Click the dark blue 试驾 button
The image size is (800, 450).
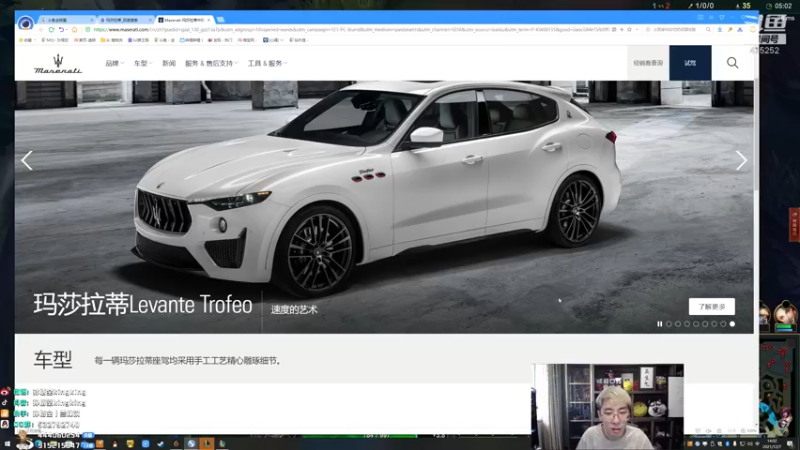(x=690, y=63)
